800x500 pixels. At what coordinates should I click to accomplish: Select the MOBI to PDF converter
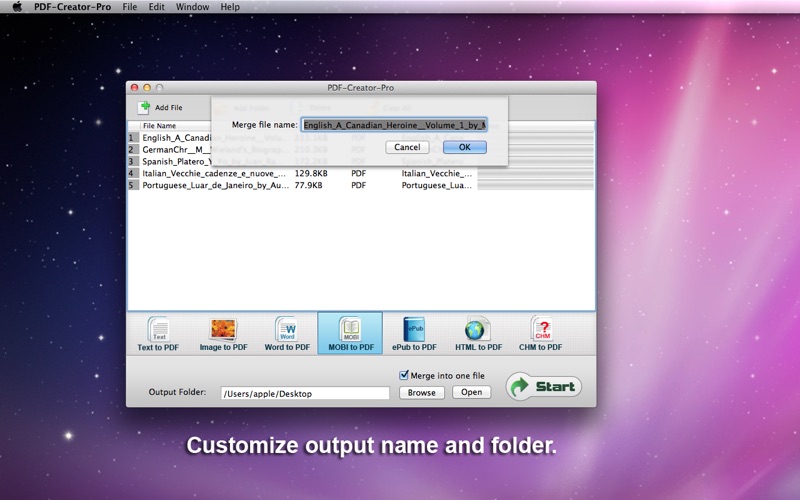[351, 334]
